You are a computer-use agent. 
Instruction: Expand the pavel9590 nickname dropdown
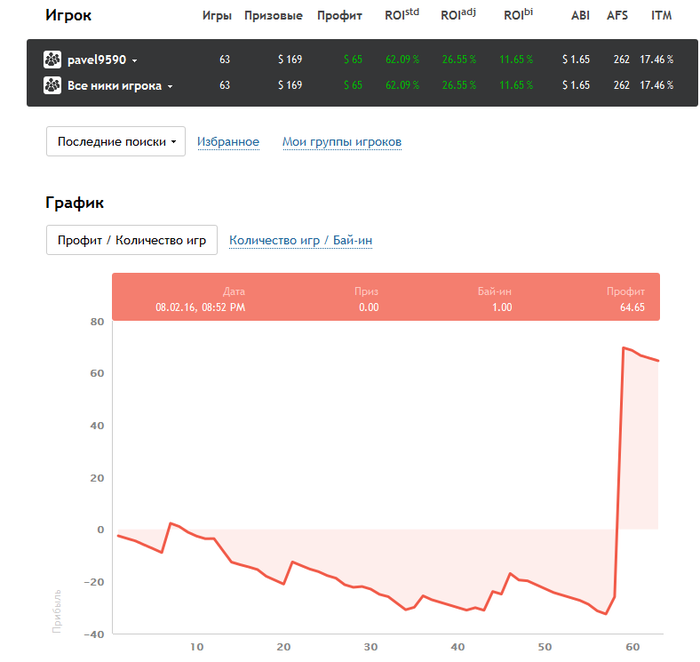(134, 61)
